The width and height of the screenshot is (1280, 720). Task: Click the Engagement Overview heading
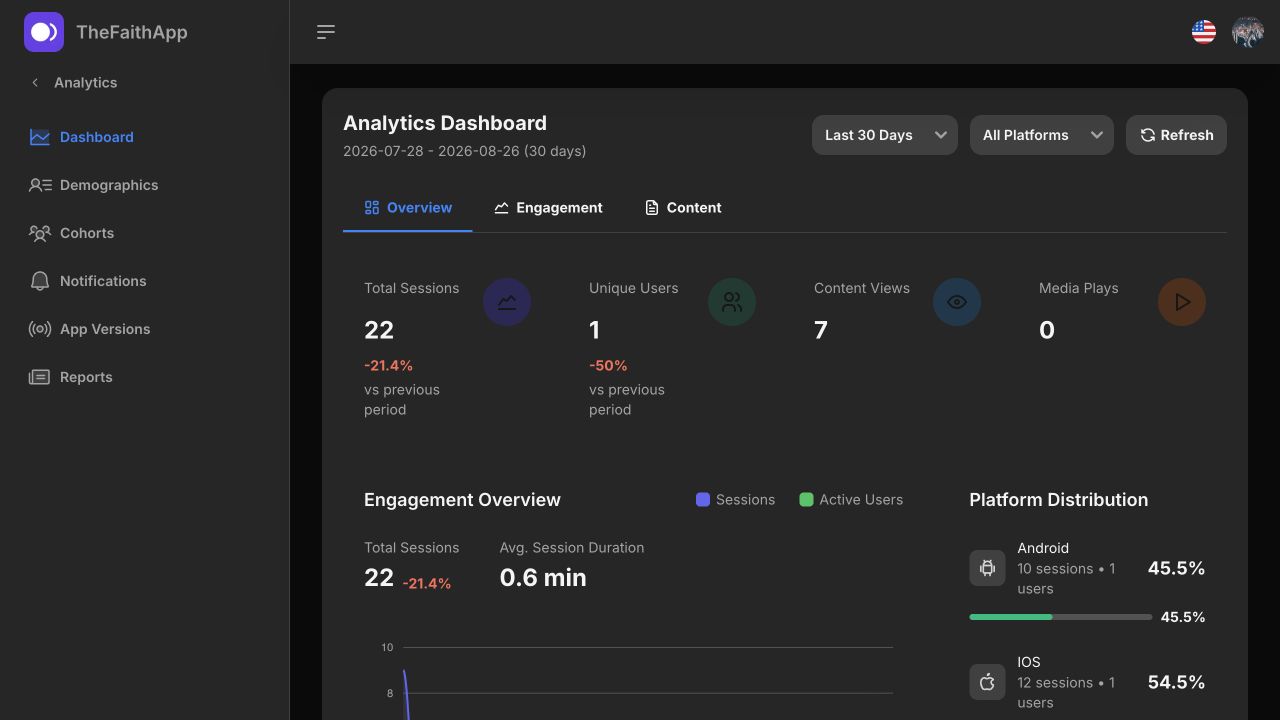(462, 500)
